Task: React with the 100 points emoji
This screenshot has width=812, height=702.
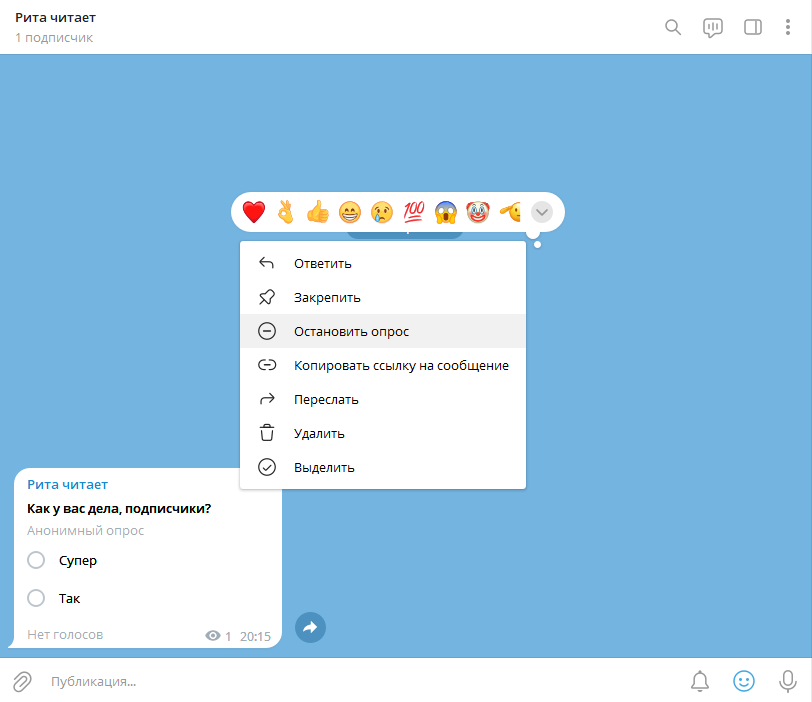Action: tap(413, 212)
